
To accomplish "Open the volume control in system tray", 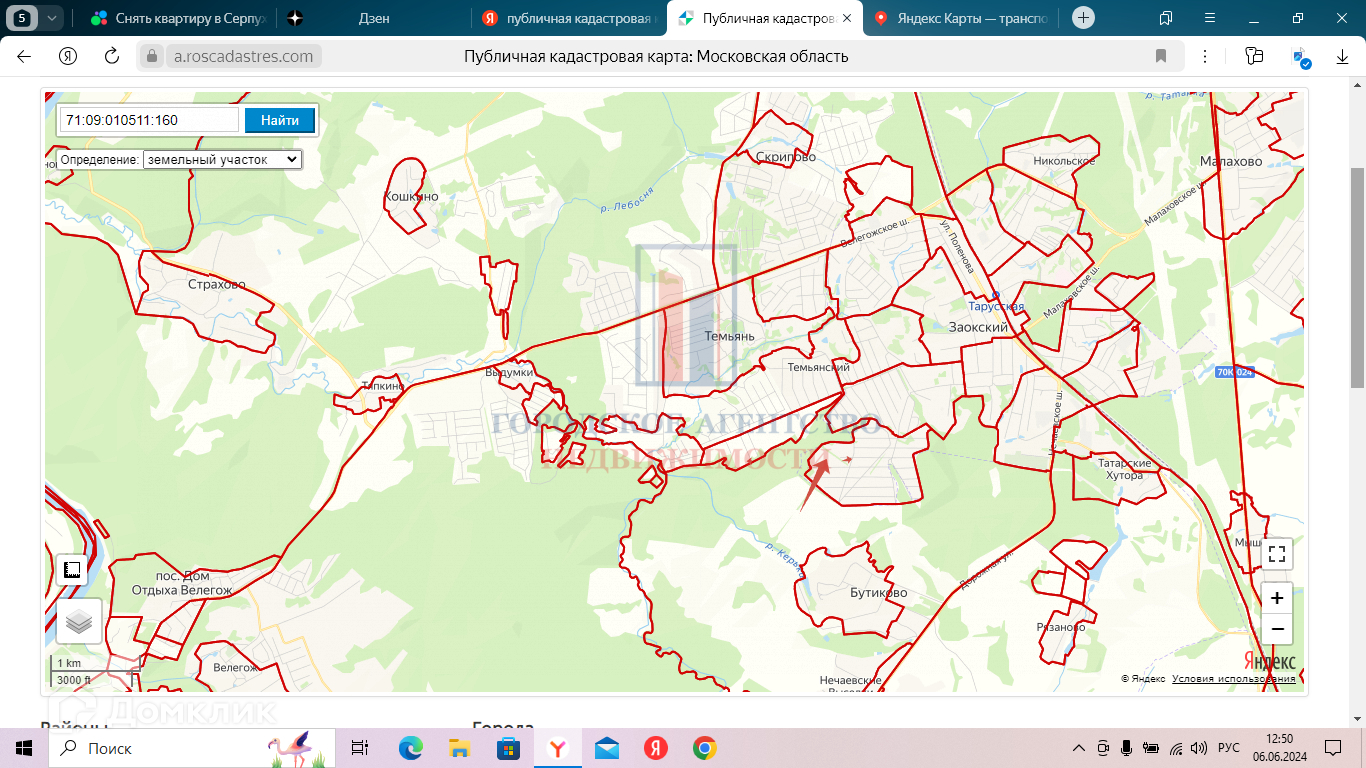I will 1199,748.
